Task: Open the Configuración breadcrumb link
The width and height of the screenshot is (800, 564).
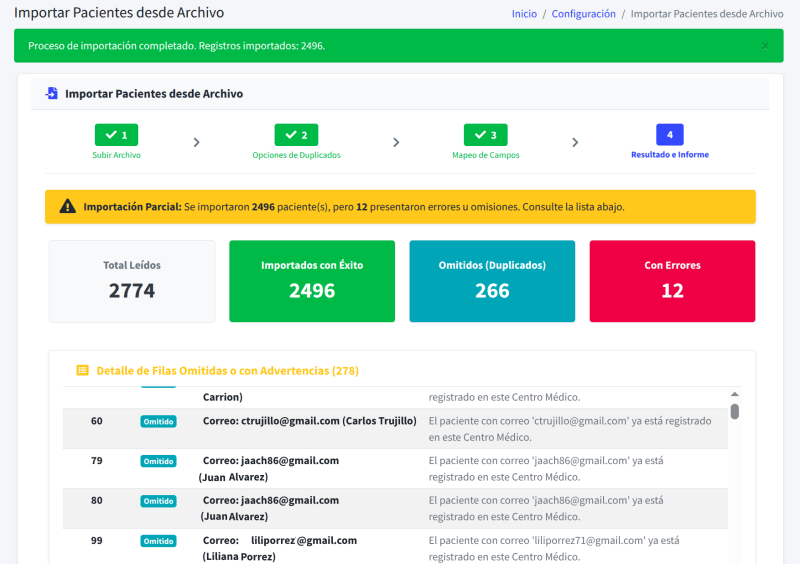Action: [583, 14]
